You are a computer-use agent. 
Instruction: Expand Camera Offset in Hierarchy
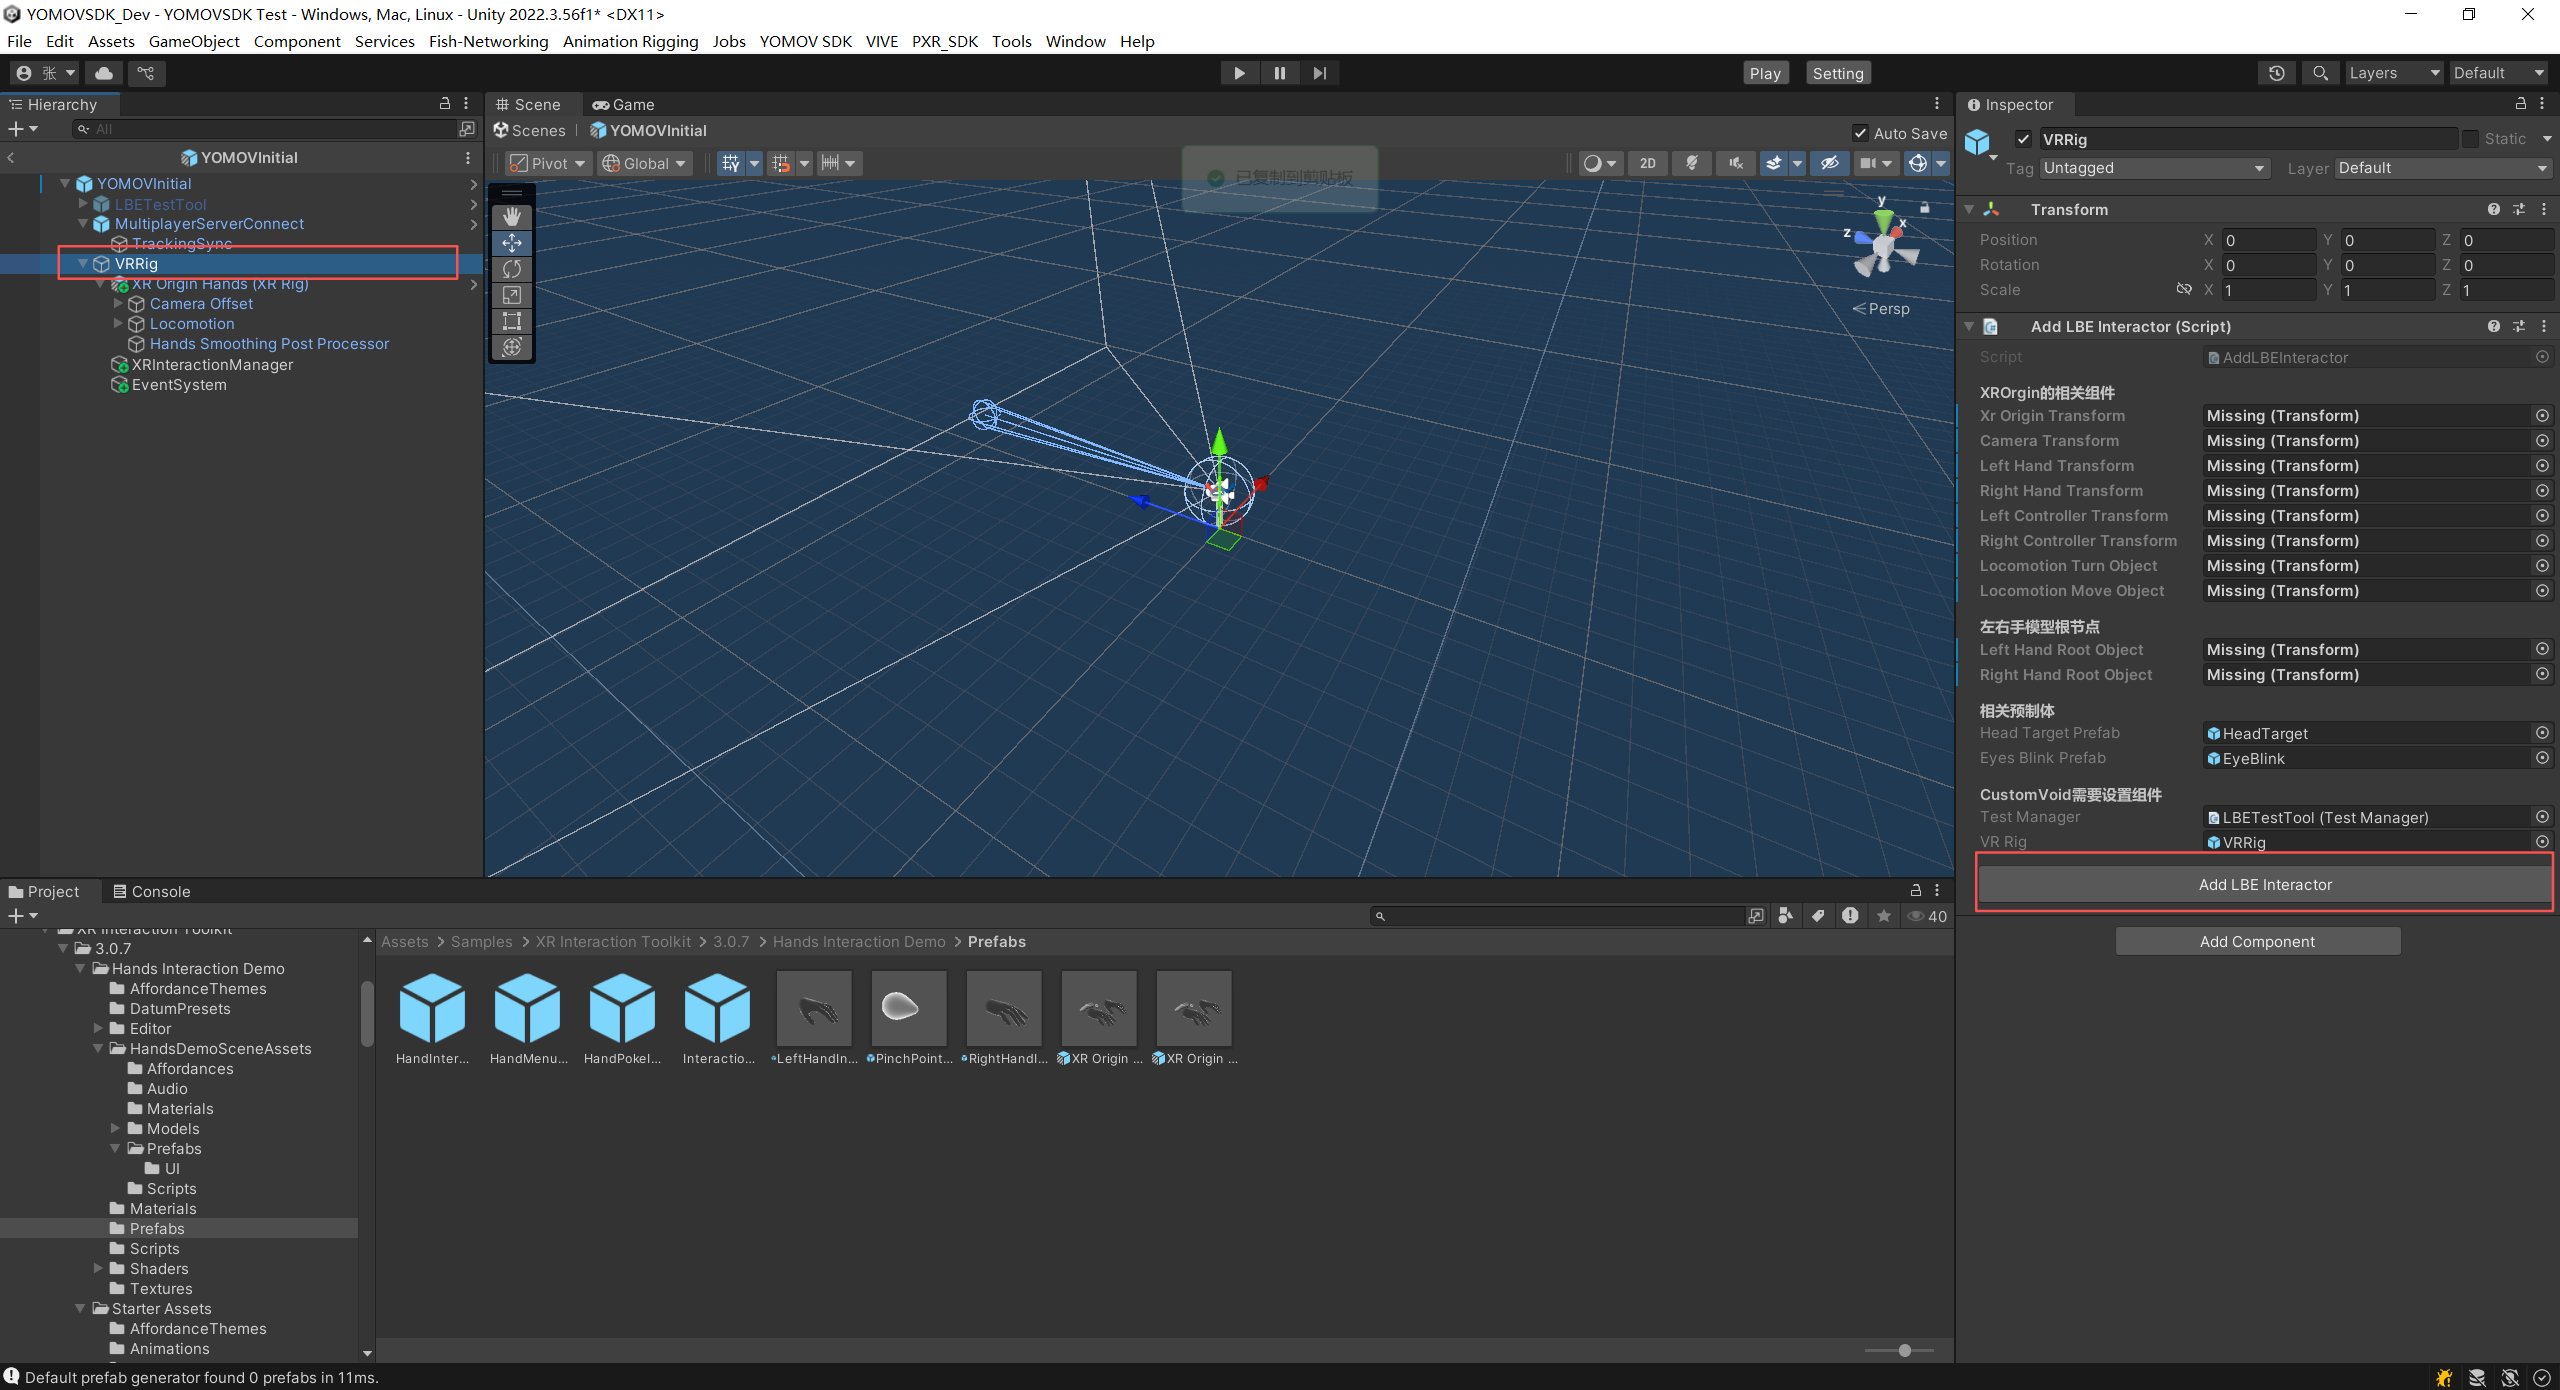coord(118,303)
